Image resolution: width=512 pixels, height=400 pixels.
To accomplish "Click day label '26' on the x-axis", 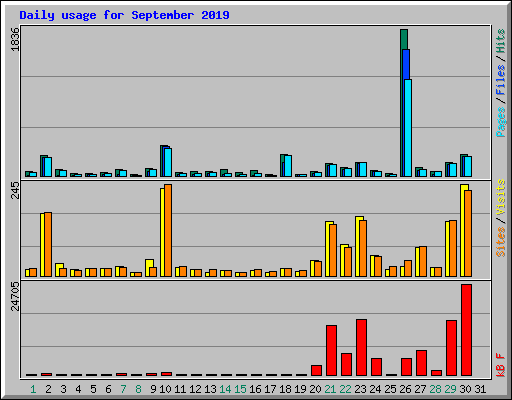I will pyautogui.click(x=405, y=389).
